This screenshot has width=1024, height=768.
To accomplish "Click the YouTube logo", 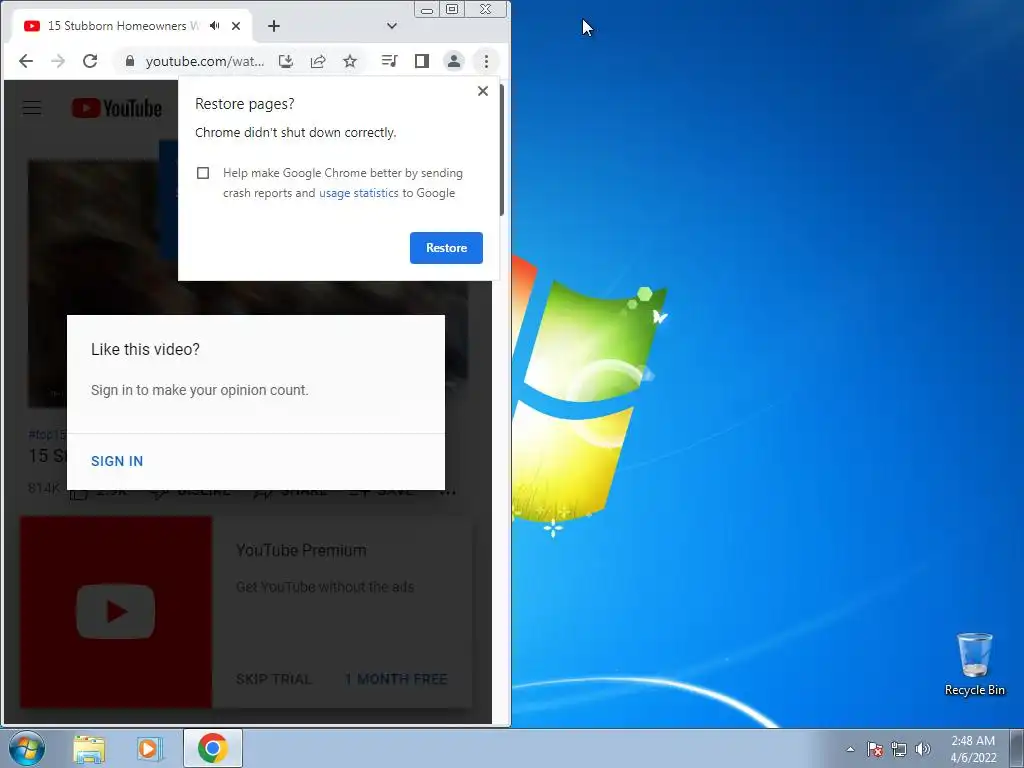I will 117,108.
